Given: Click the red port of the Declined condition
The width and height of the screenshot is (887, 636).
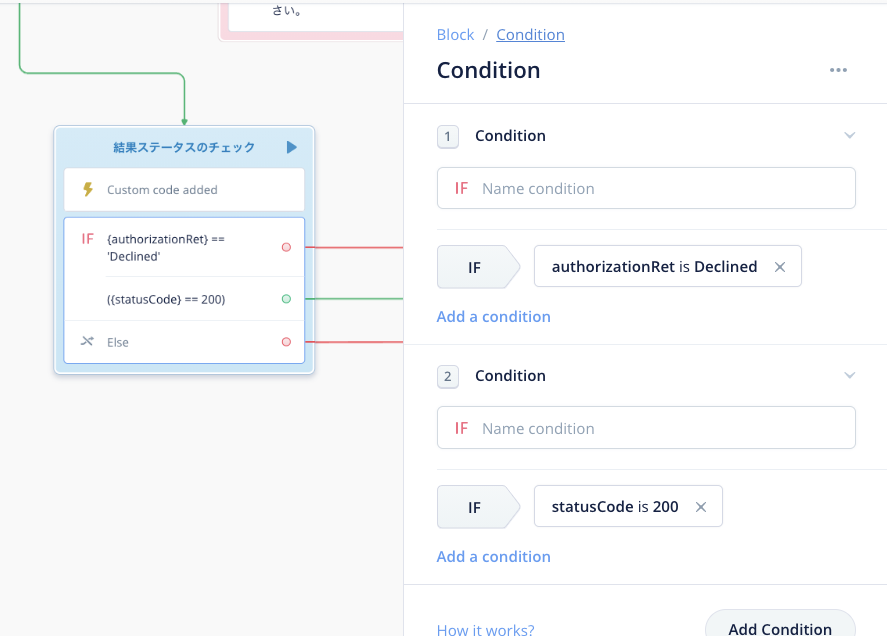Looking at the screenshot, I should coord(286,247).
